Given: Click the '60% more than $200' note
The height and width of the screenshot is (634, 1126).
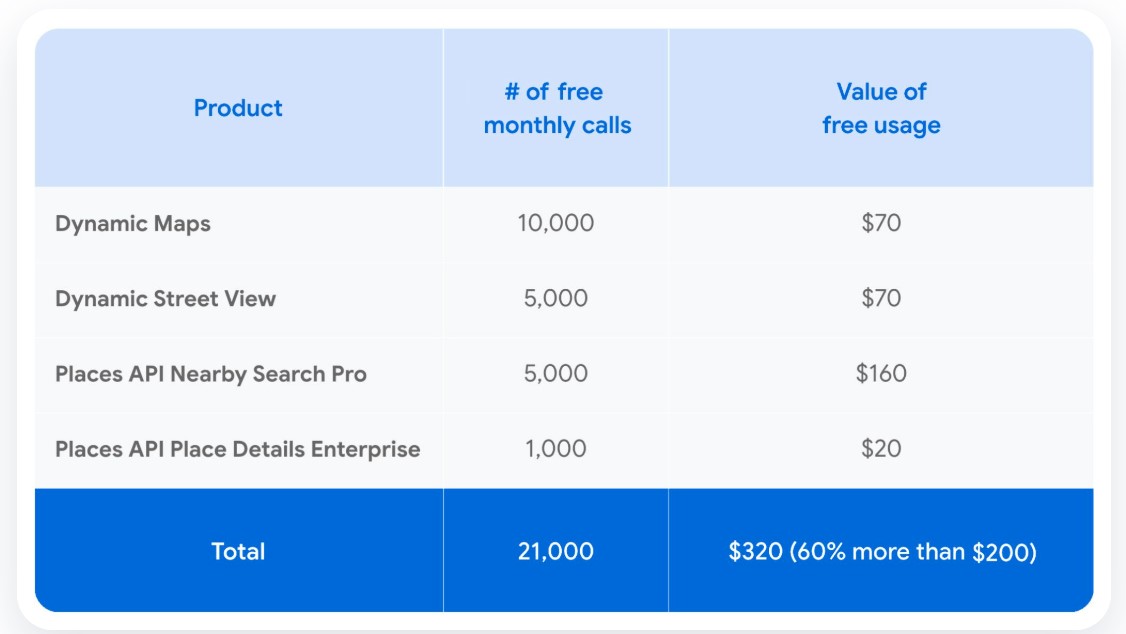Looking at the screenshot, I should click(x=914, y=551).
